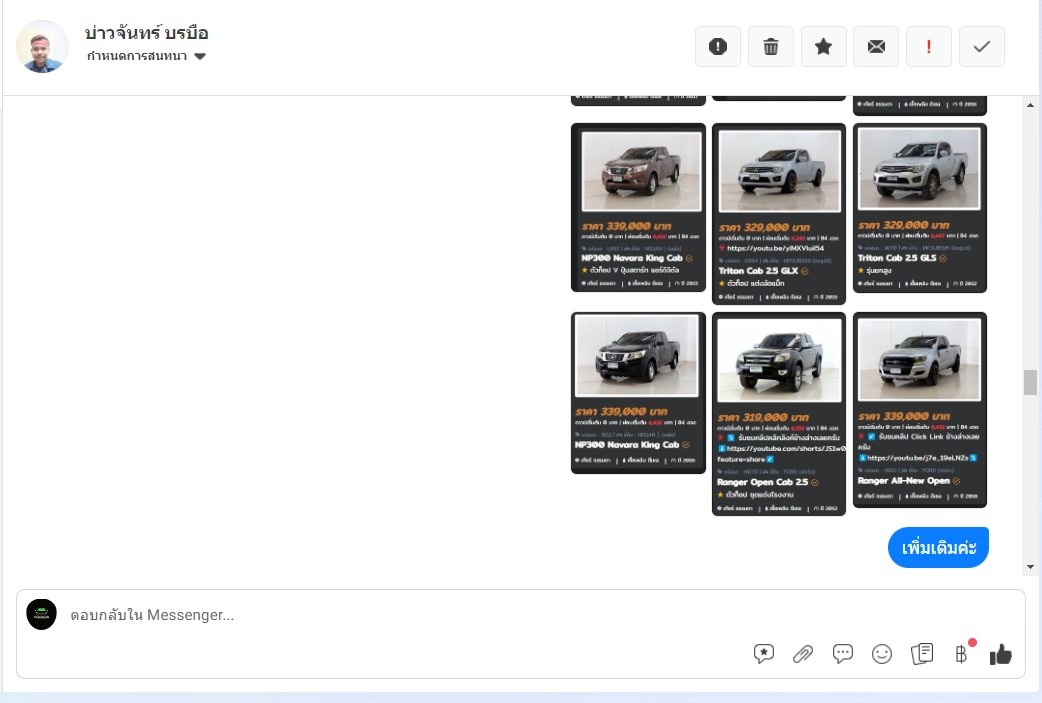
Task: Open the Triton Cab 2.5 GLX card
Action: (779, 214)
